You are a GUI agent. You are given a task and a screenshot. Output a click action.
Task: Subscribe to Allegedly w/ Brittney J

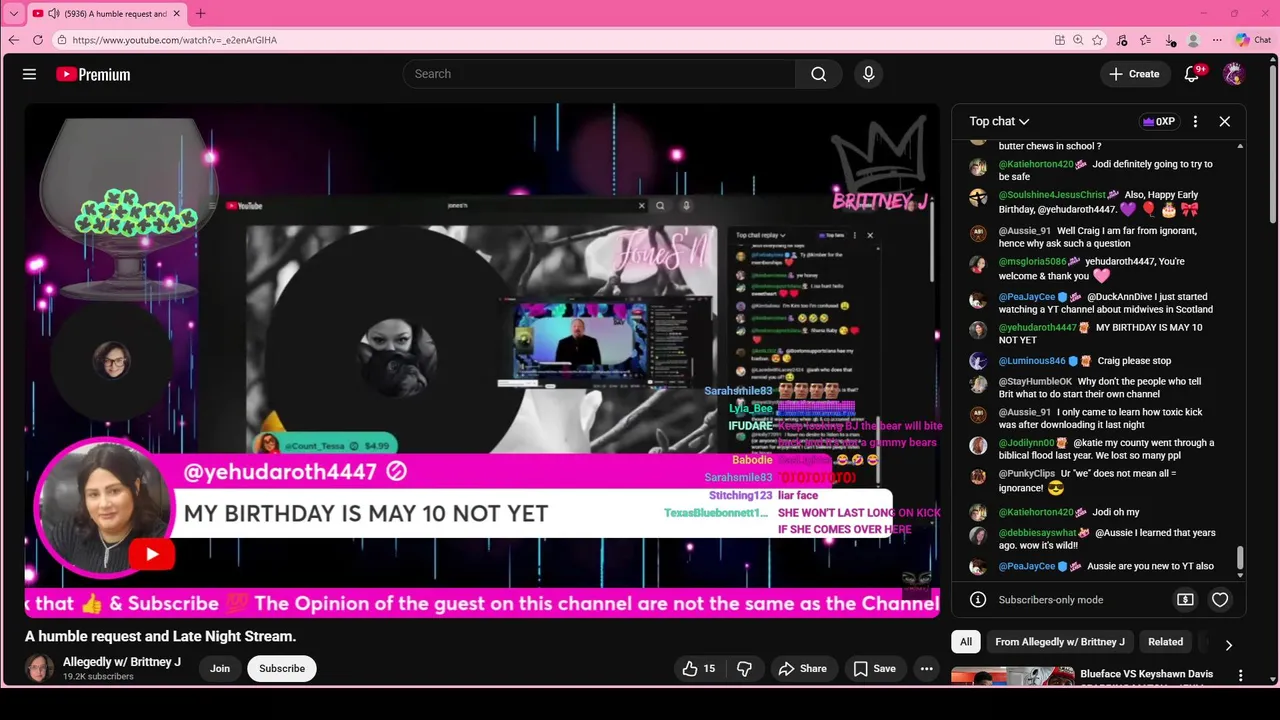[282, 668]
